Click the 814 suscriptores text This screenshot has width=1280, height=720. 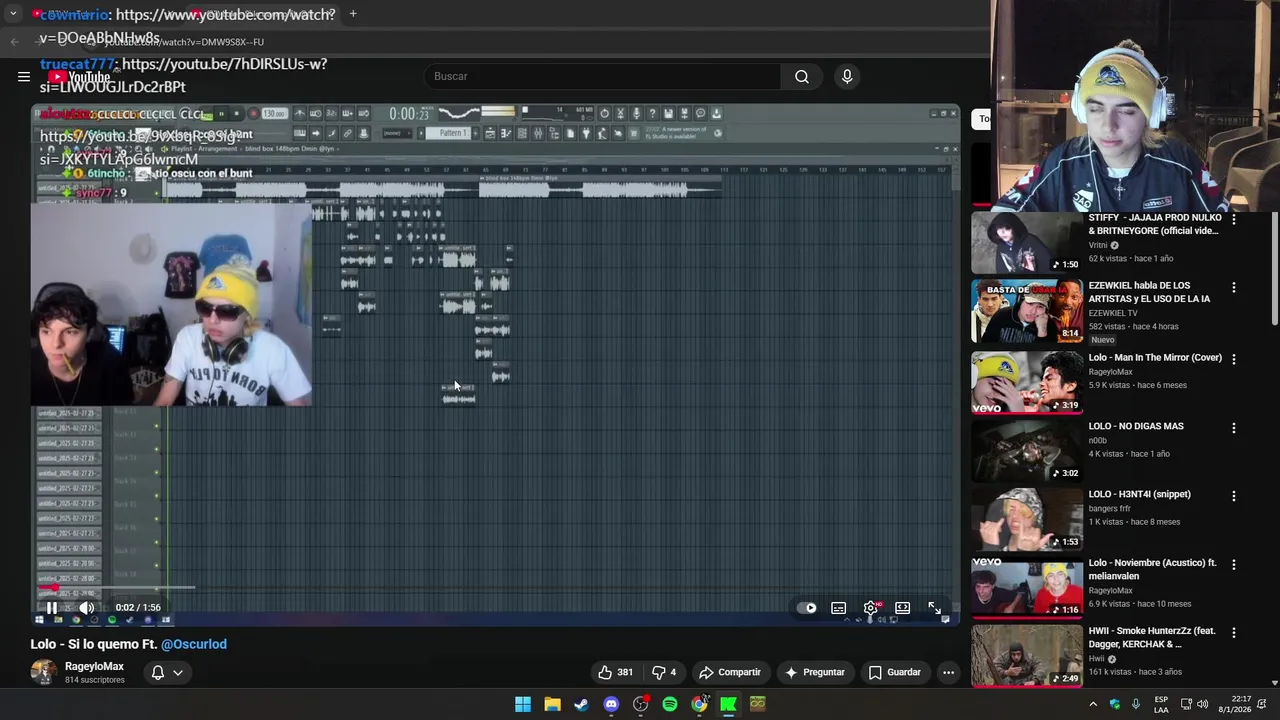click(x=95, y=680)
